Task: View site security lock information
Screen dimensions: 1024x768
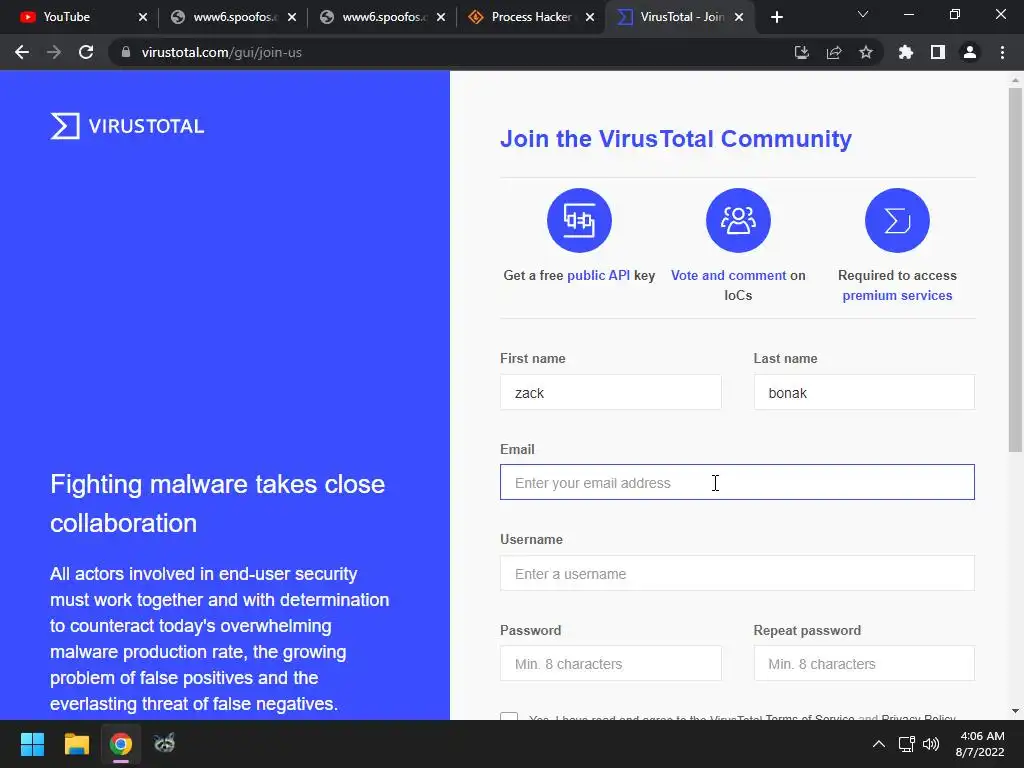Action: [126, 52]
